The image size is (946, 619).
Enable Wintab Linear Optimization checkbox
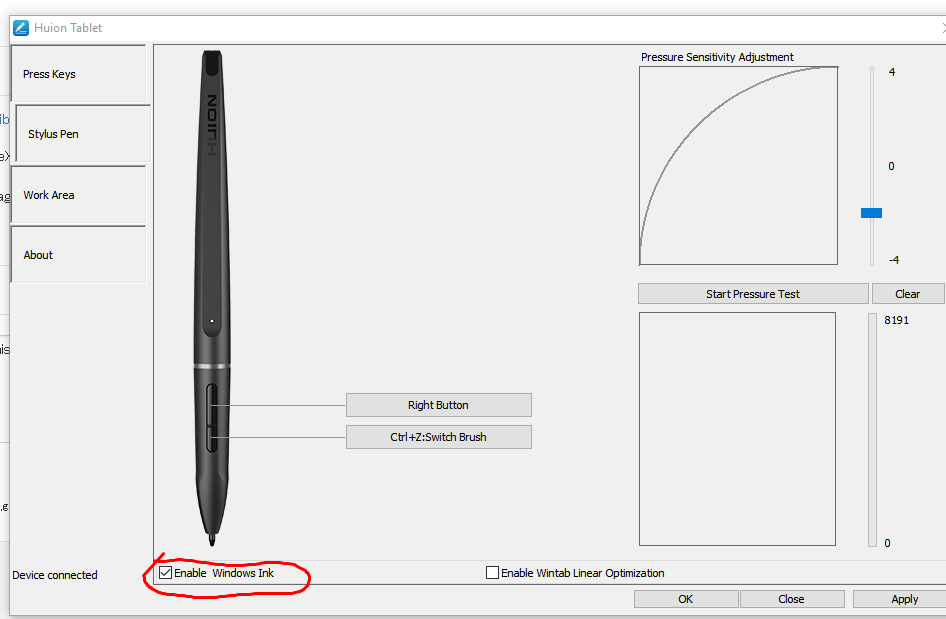click(x=492, y=573)
